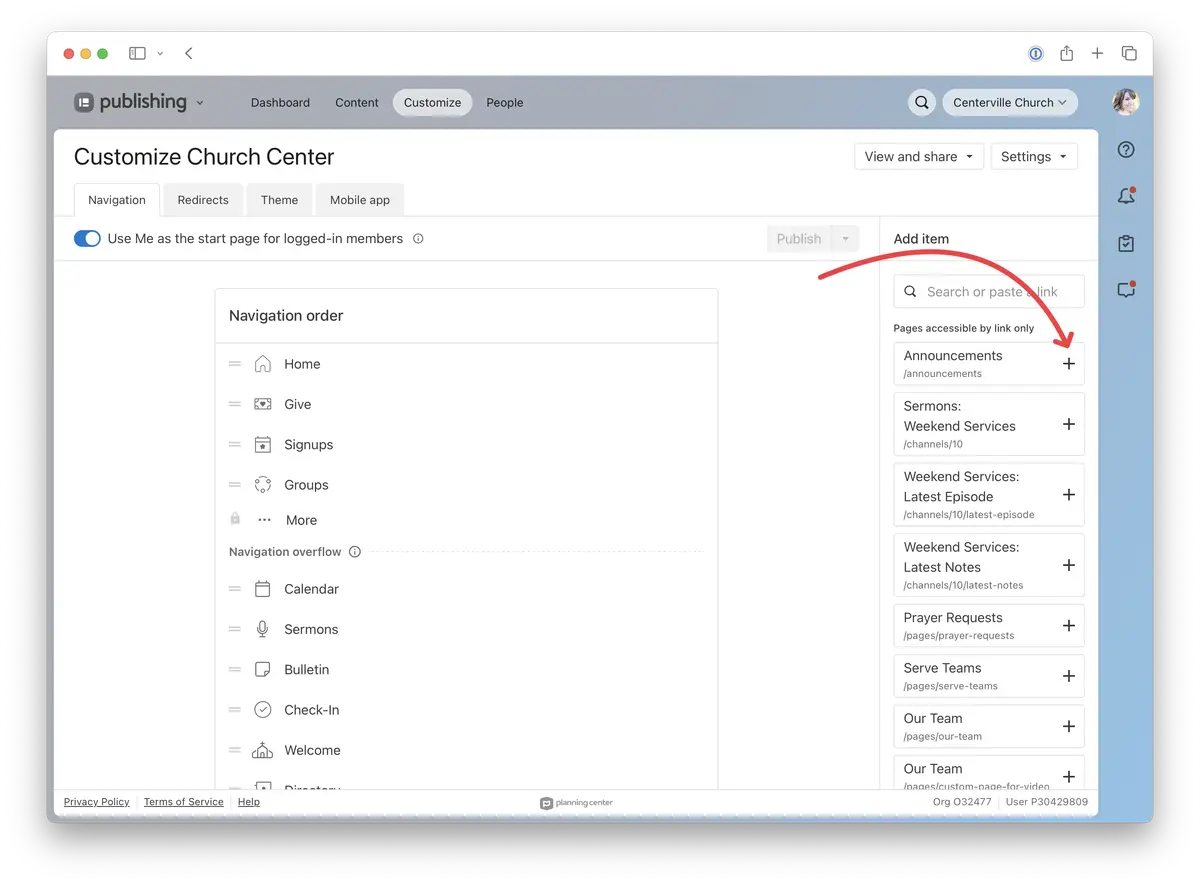Show info about start page option
The height and width of the screenshot is (885, 1200).
(x=418, y=239)
